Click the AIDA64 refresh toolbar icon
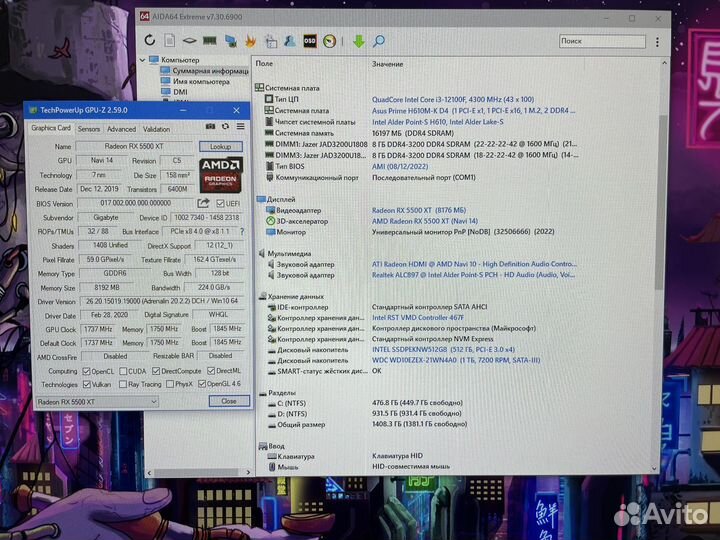Image resolution: width=720 pixels, height=540 pixels. pos(151,41)
